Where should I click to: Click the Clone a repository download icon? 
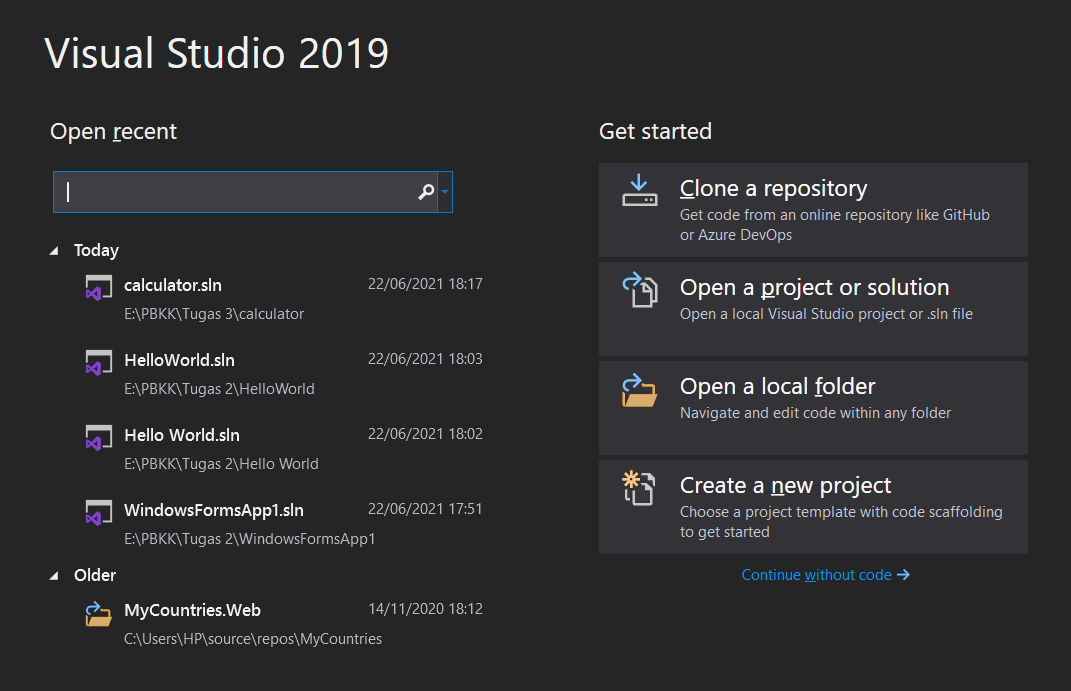(639, 191)
